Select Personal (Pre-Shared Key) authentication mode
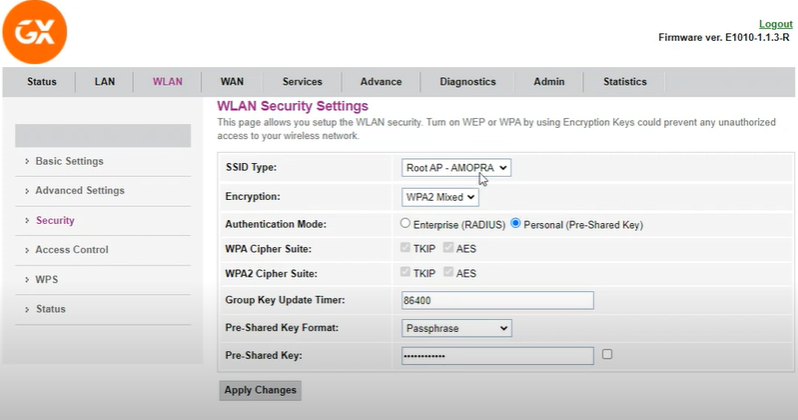This screenshot has height=420, width=798. [x=516, y=224]
